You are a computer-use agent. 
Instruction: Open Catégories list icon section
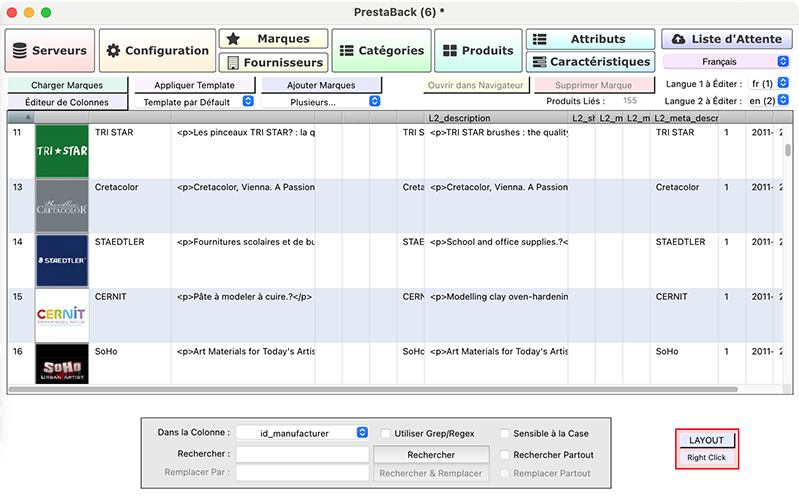coord(346,50)
